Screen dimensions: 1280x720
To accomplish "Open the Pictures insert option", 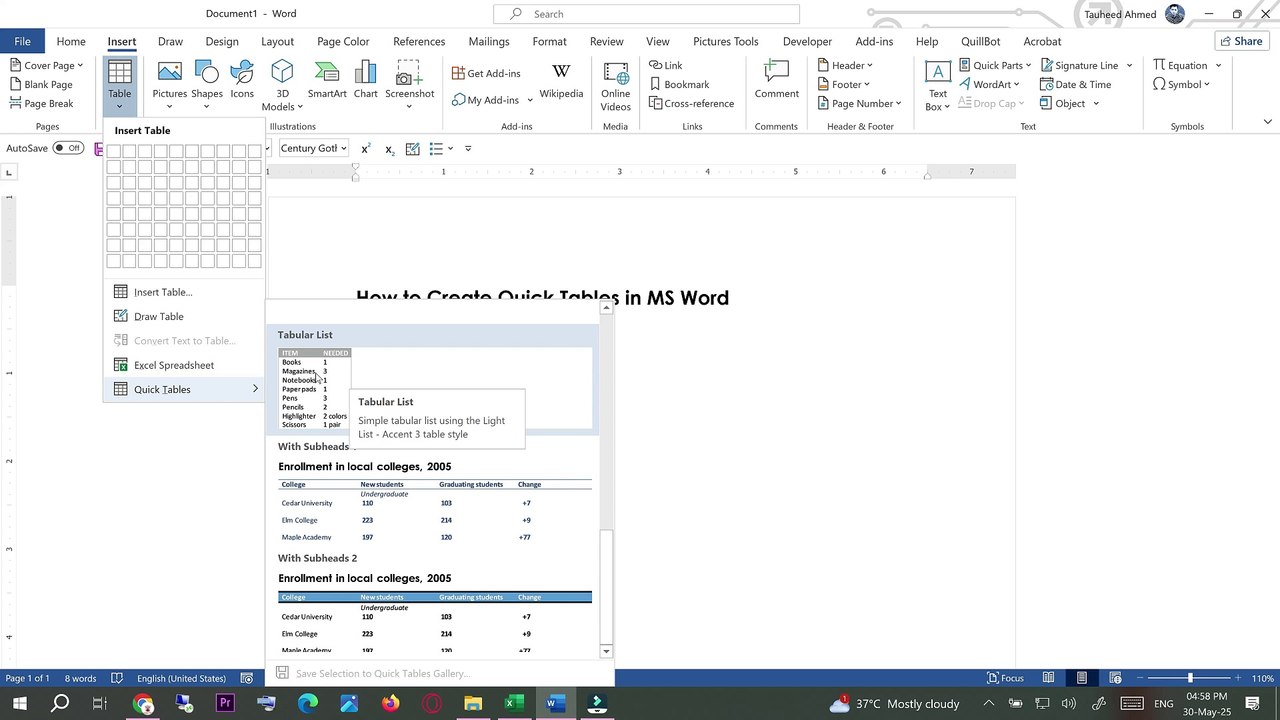I will click(169, 85).
